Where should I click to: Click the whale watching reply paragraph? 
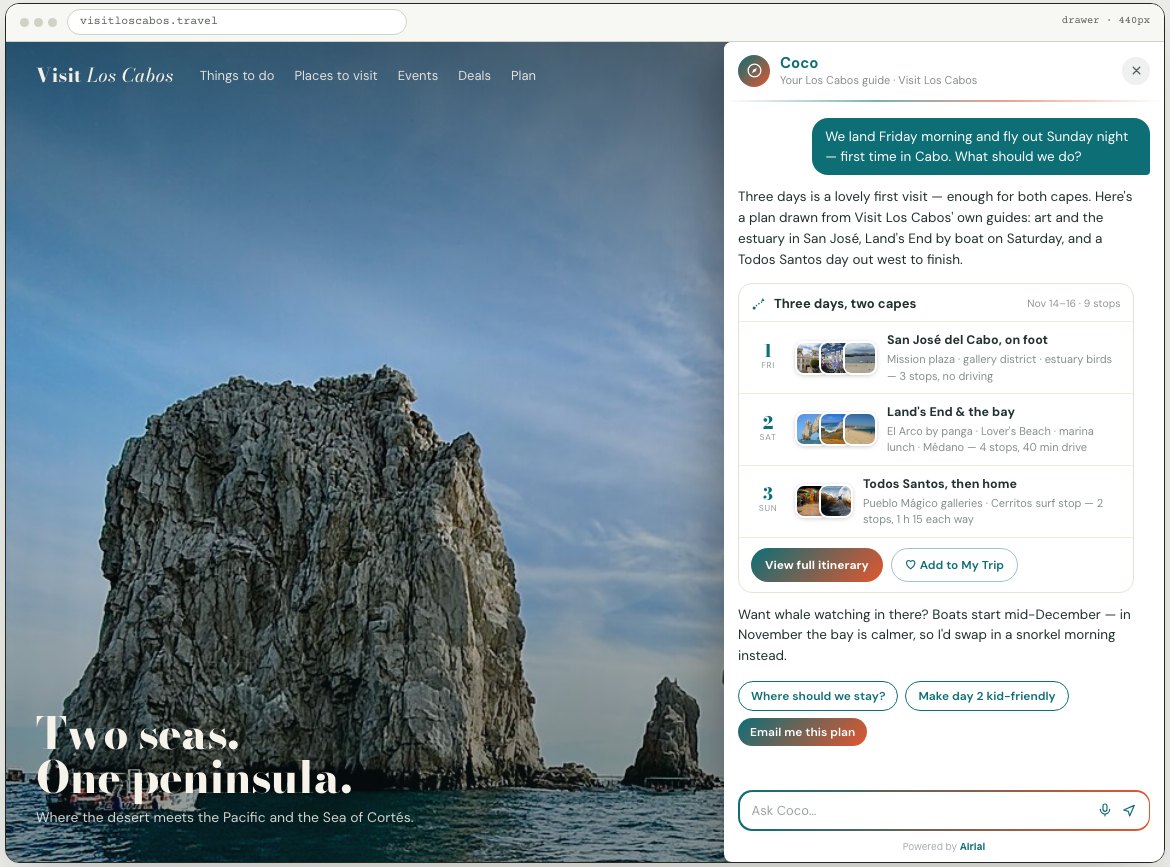934,635
